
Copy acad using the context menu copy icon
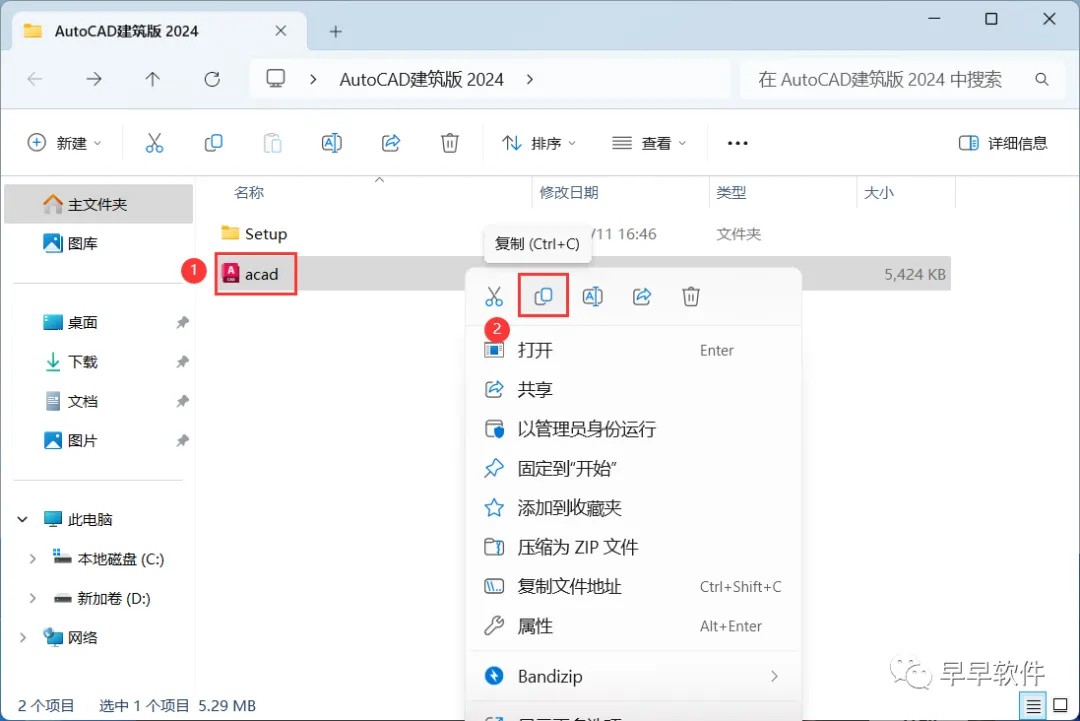click(543, 296)
